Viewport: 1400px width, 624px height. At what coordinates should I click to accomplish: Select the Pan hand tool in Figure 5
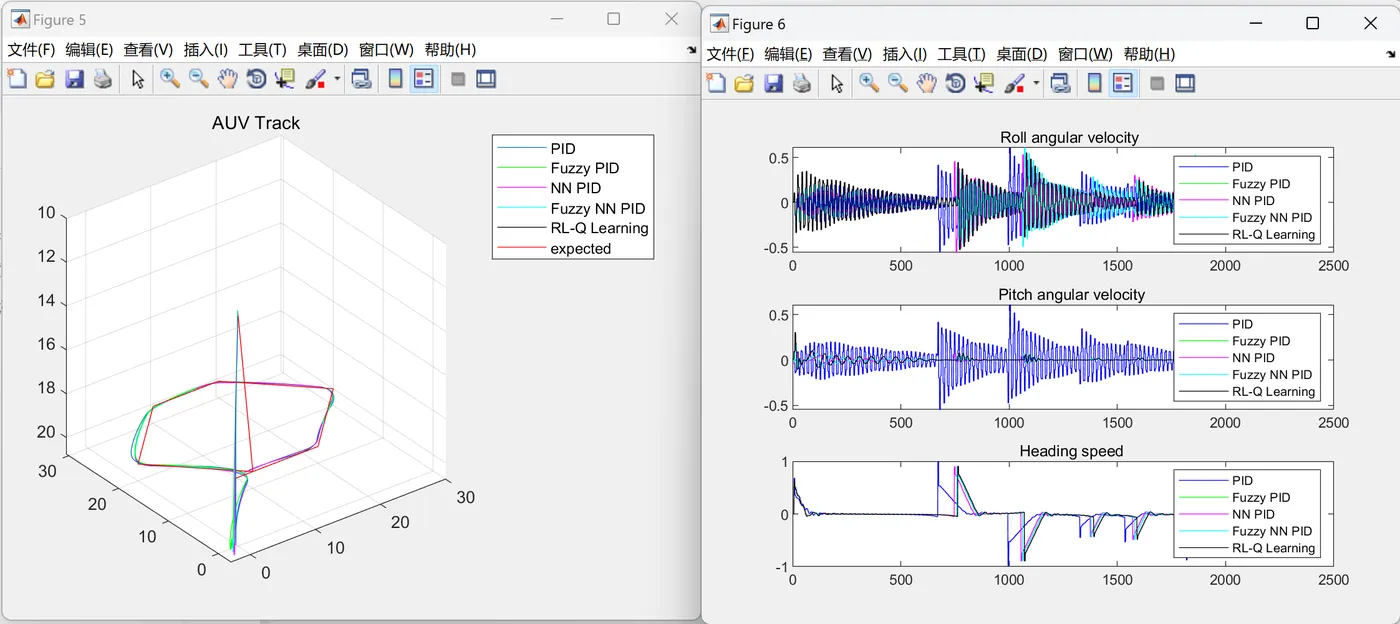point(228,79)
